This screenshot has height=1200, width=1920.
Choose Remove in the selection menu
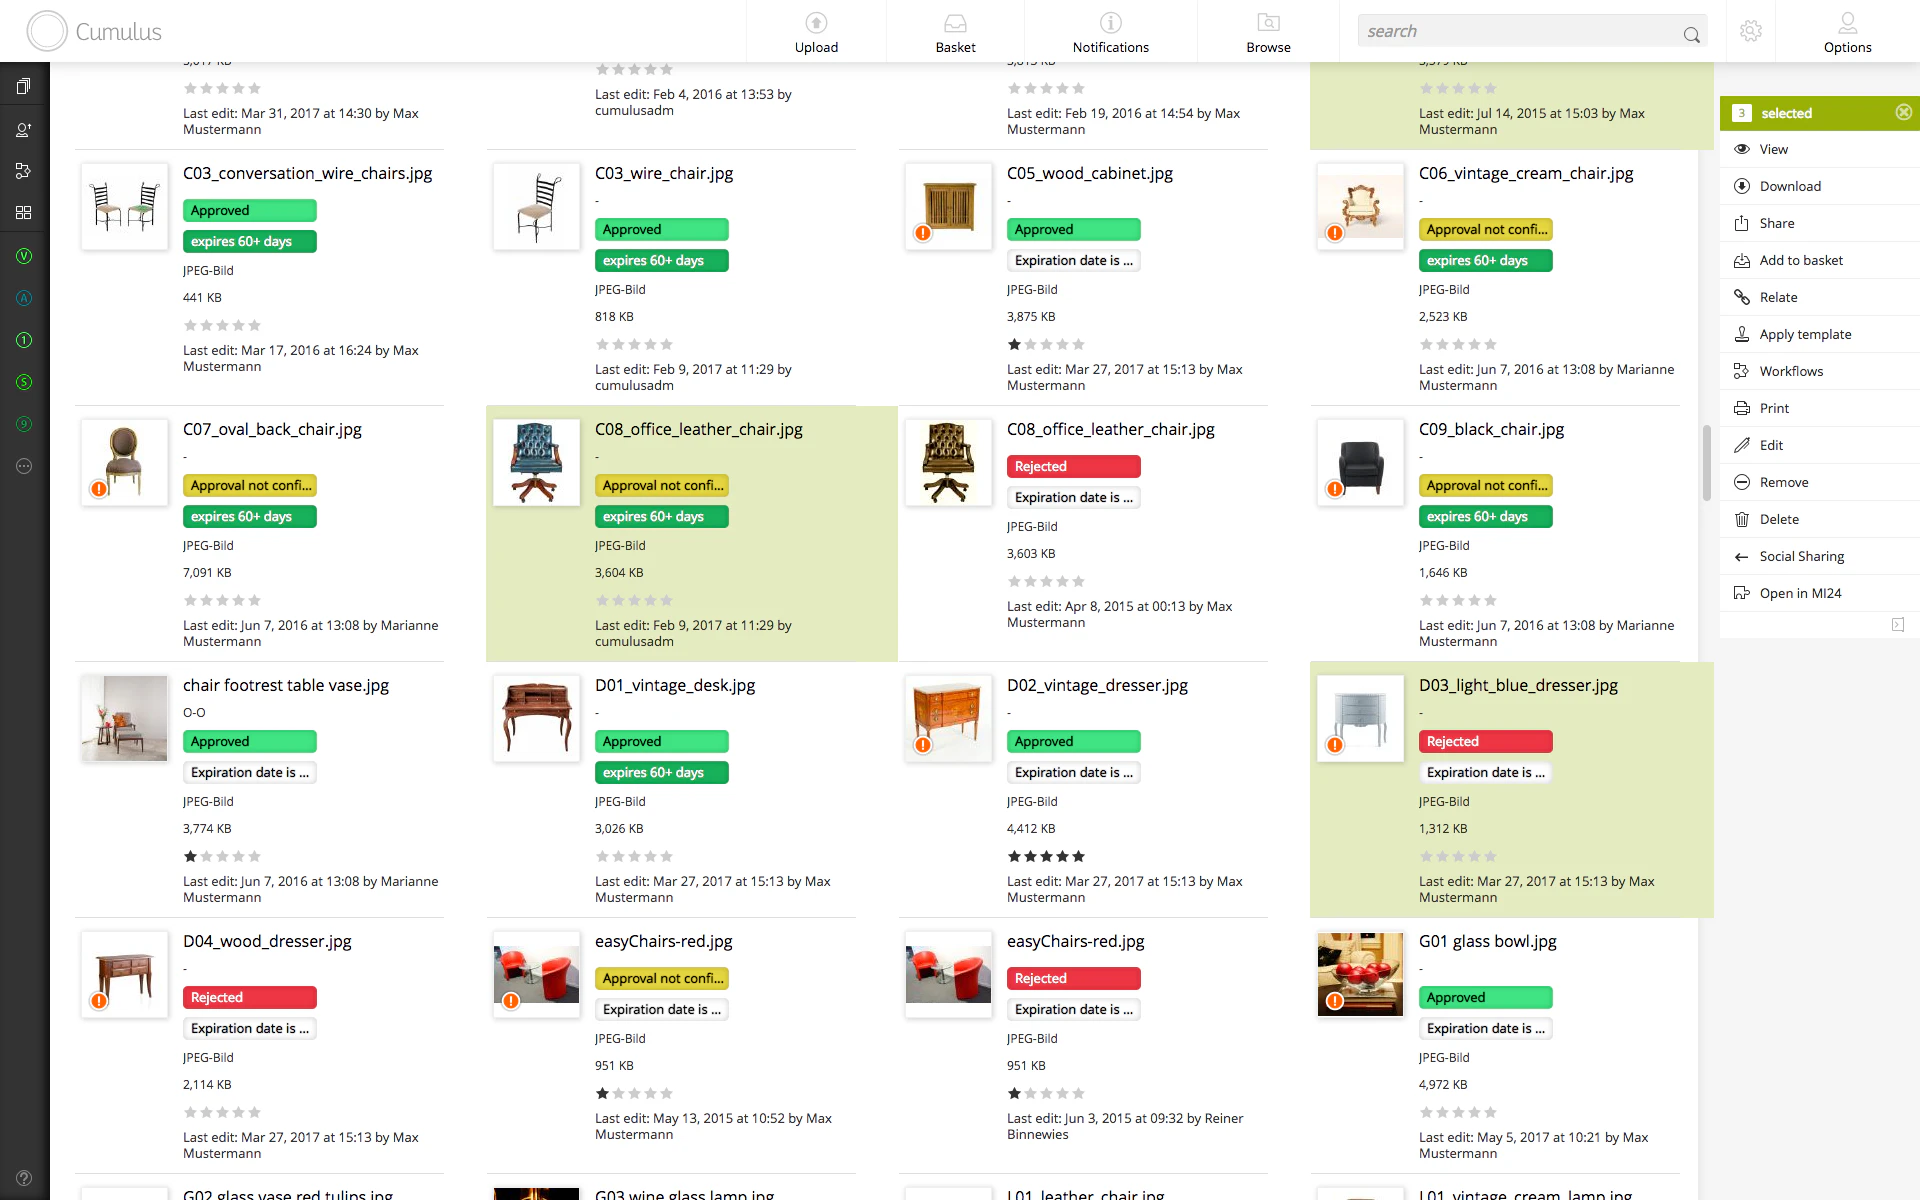1820,482
